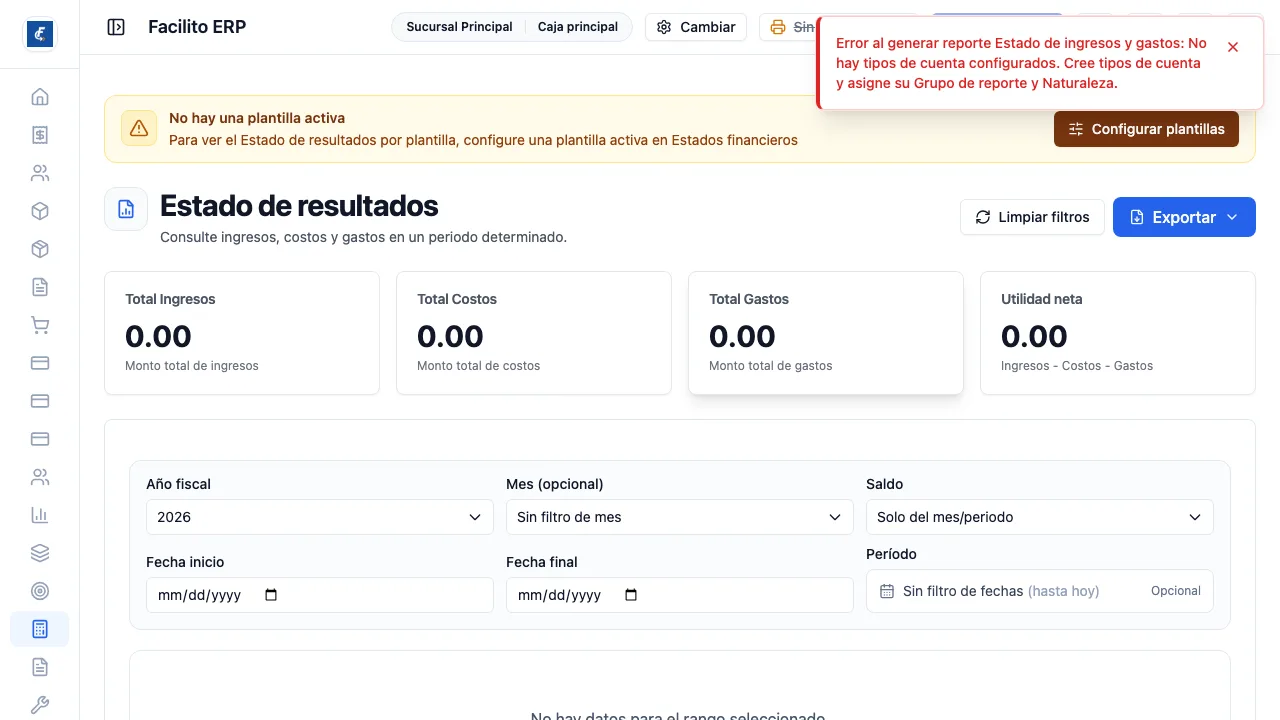Expand the Año fiscal 2026 dropdown
The width and height of the screenshot is (1280, 720).
tap(320, 517)
